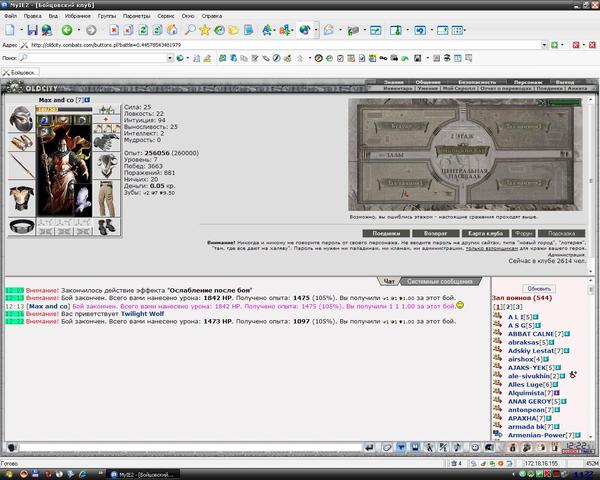Screen dimensions: 600x480
Task: Click the helmet equipment slot
Action: [x=21, y=119]
